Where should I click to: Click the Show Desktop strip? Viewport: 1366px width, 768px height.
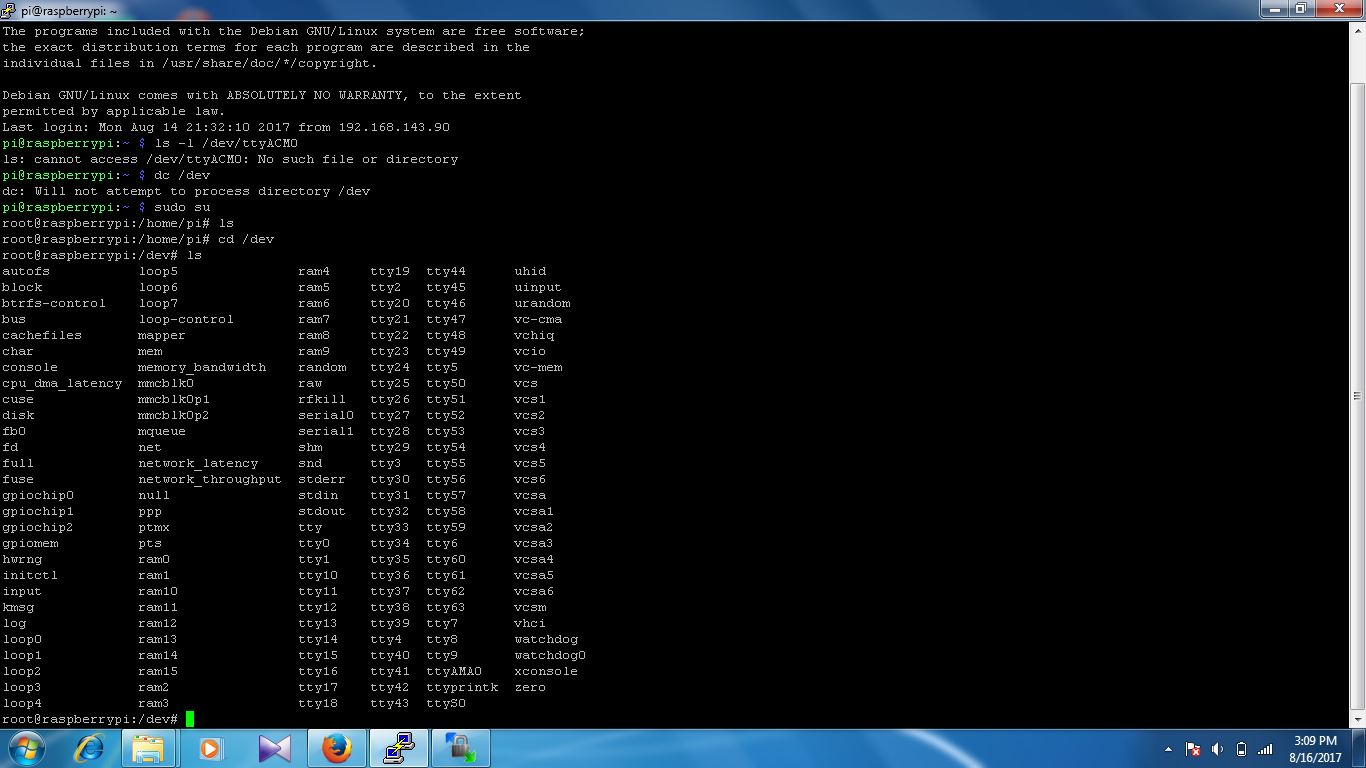click(1359, 748)
